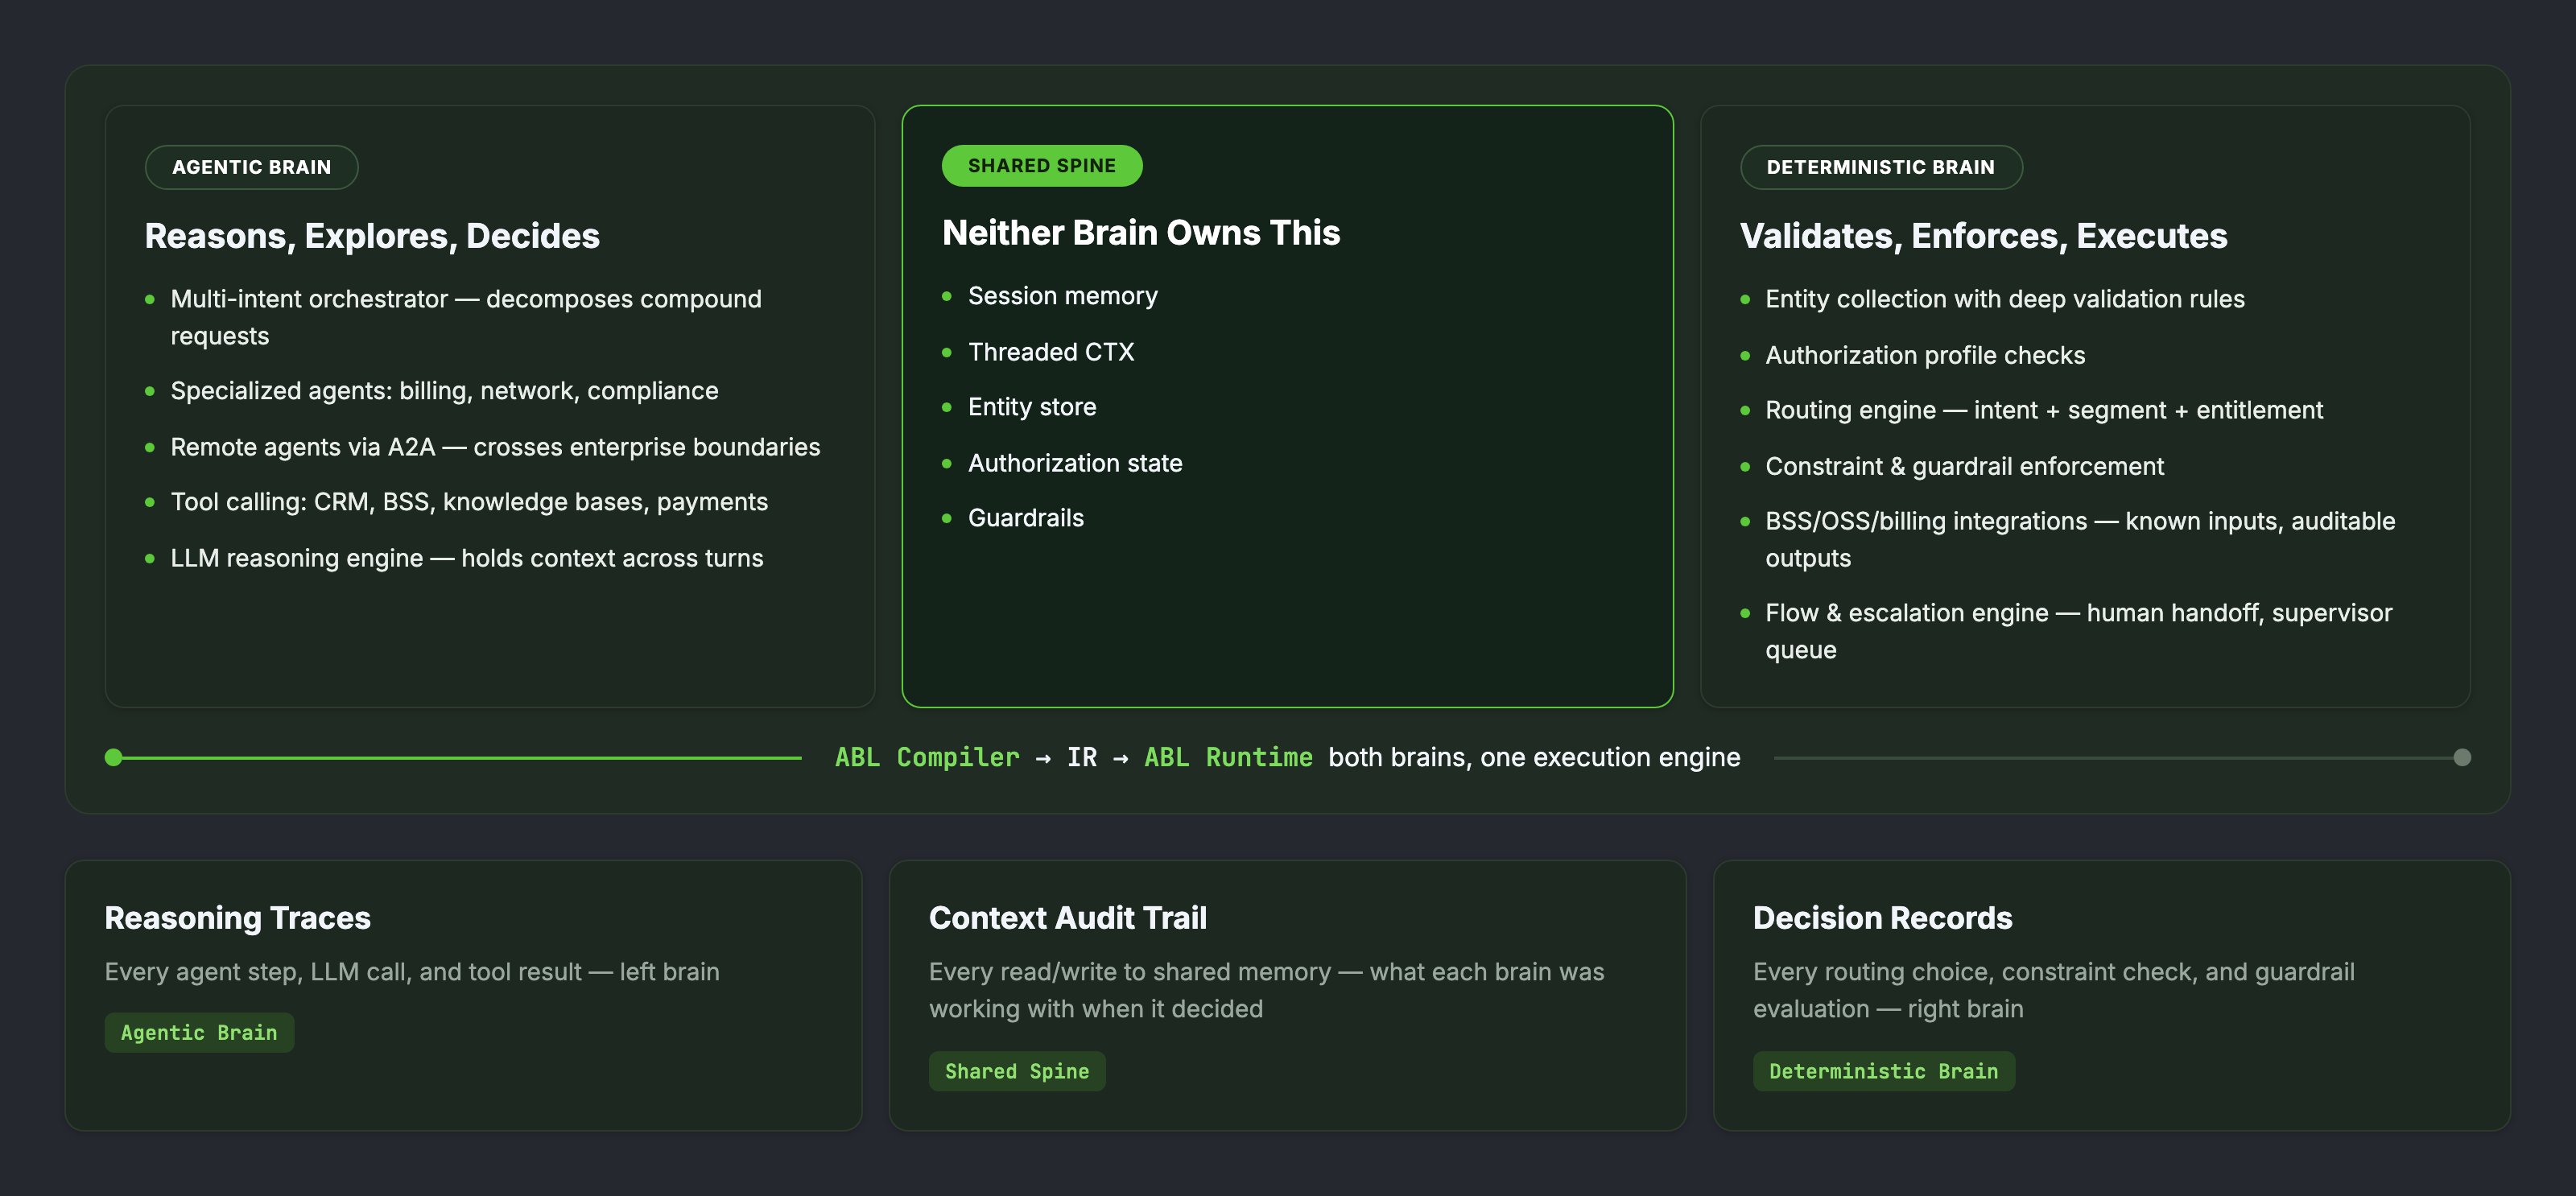This screenshot has width=2576, height=1196.
Task: Select the Shared Spine tag under Context Audit Trail
Action: click(x=1016, y=1071)
